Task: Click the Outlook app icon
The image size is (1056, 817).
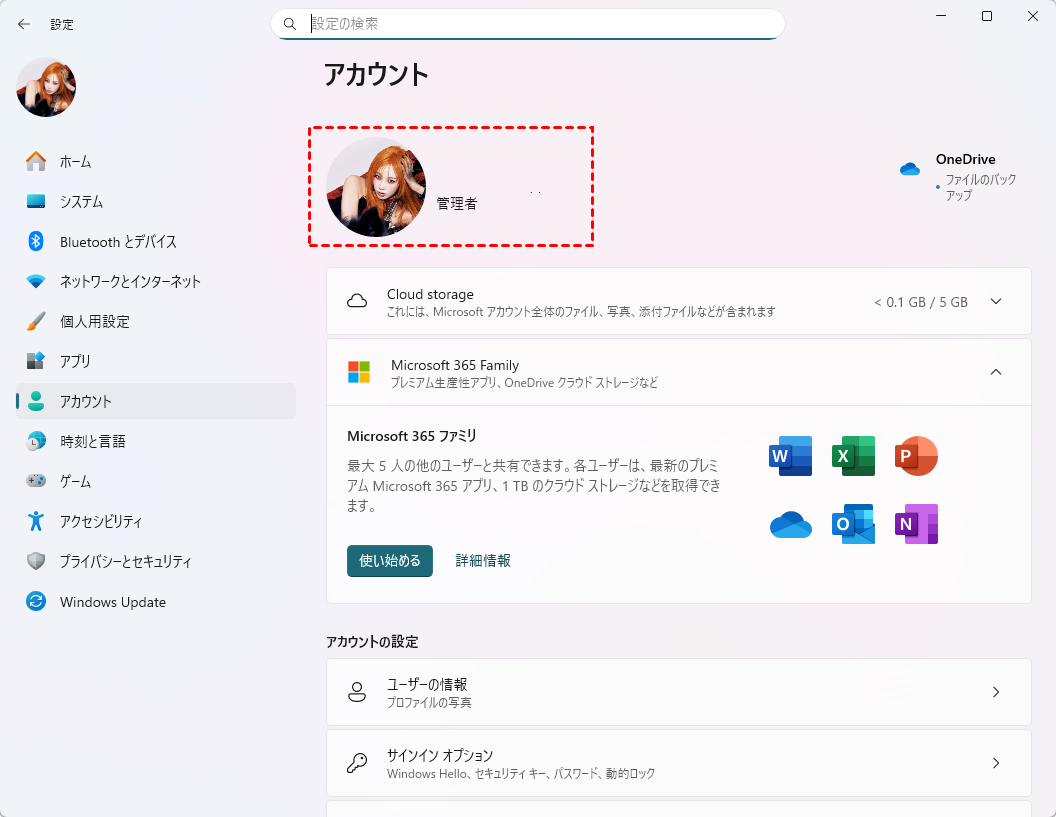Action: 853,524
